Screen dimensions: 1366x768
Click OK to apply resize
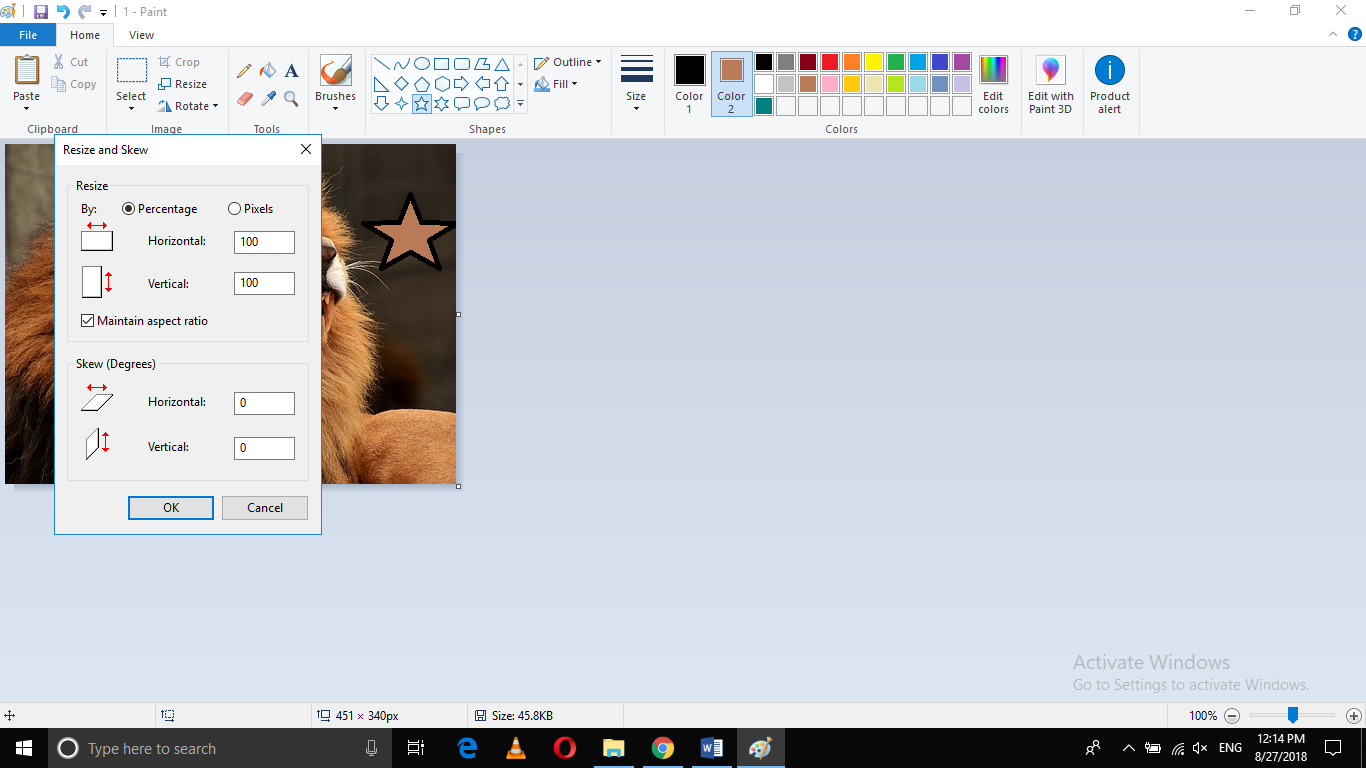(170, 507)
